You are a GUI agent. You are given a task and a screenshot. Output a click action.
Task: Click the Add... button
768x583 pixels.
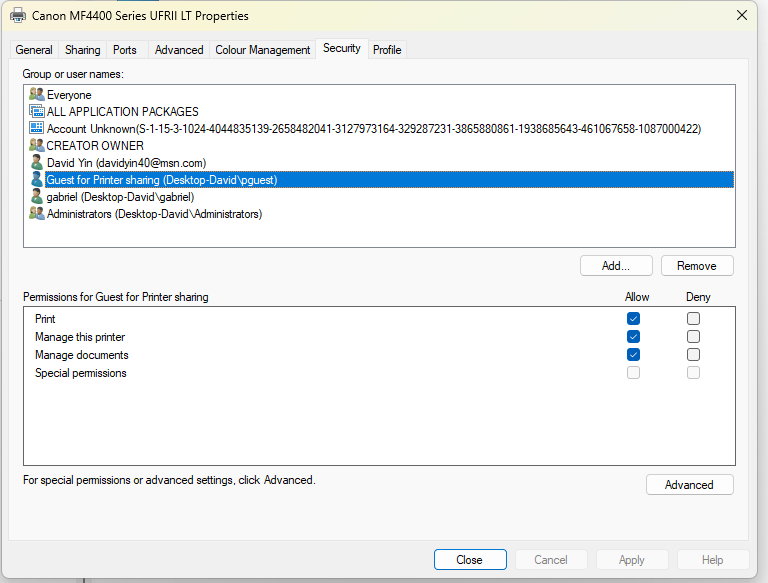point(616,266)
